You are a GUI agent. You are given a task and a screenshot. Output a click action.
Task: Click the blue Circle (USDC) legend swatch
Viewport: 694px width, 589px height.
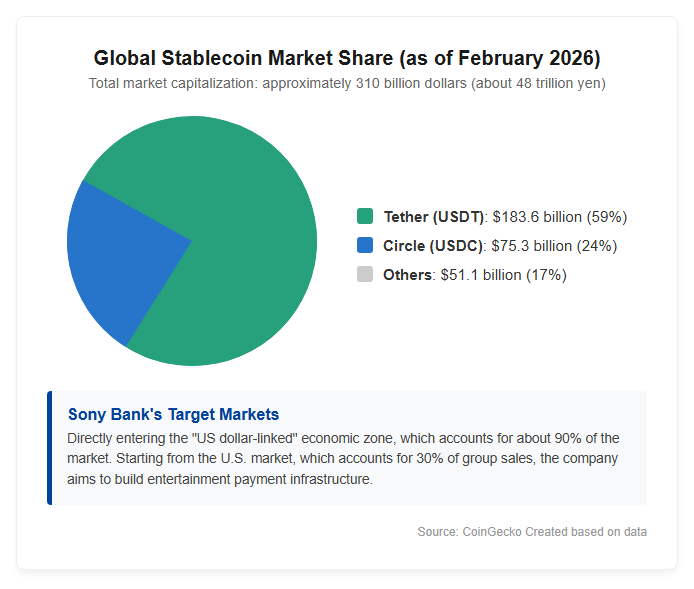(x=365, y=245)
